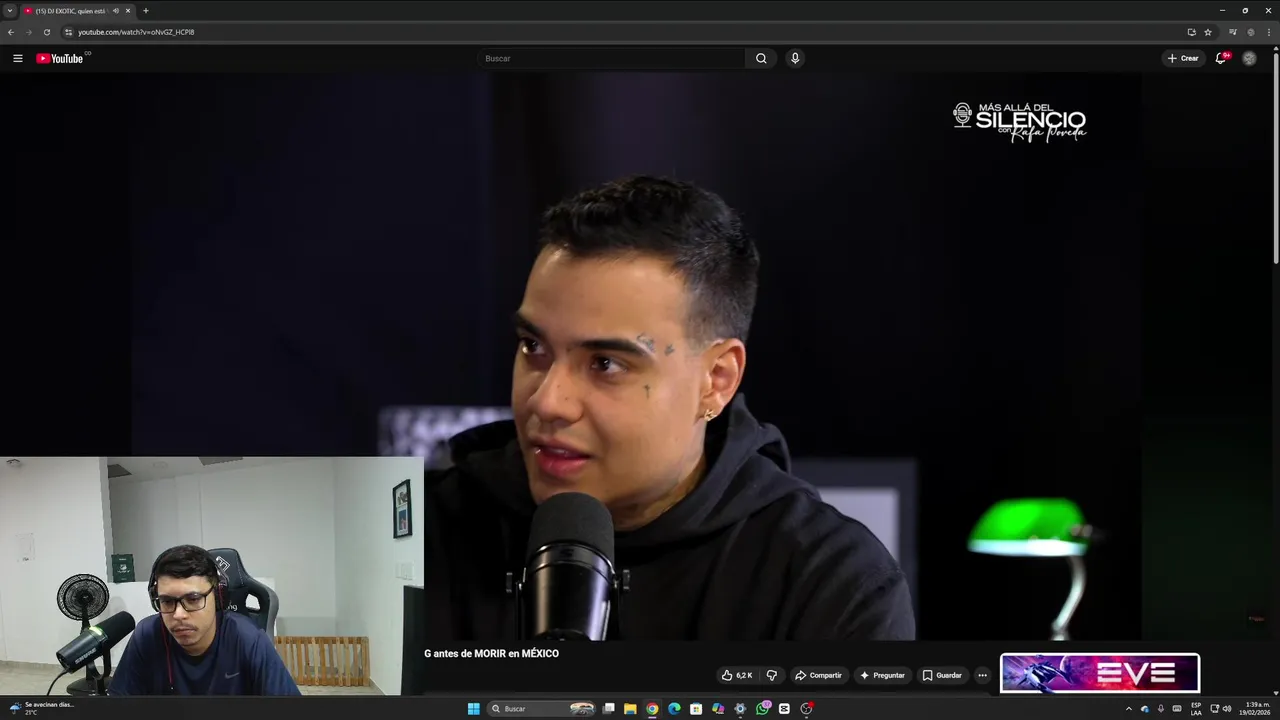Open the Windows Start menu

click(x=474, y=709)
